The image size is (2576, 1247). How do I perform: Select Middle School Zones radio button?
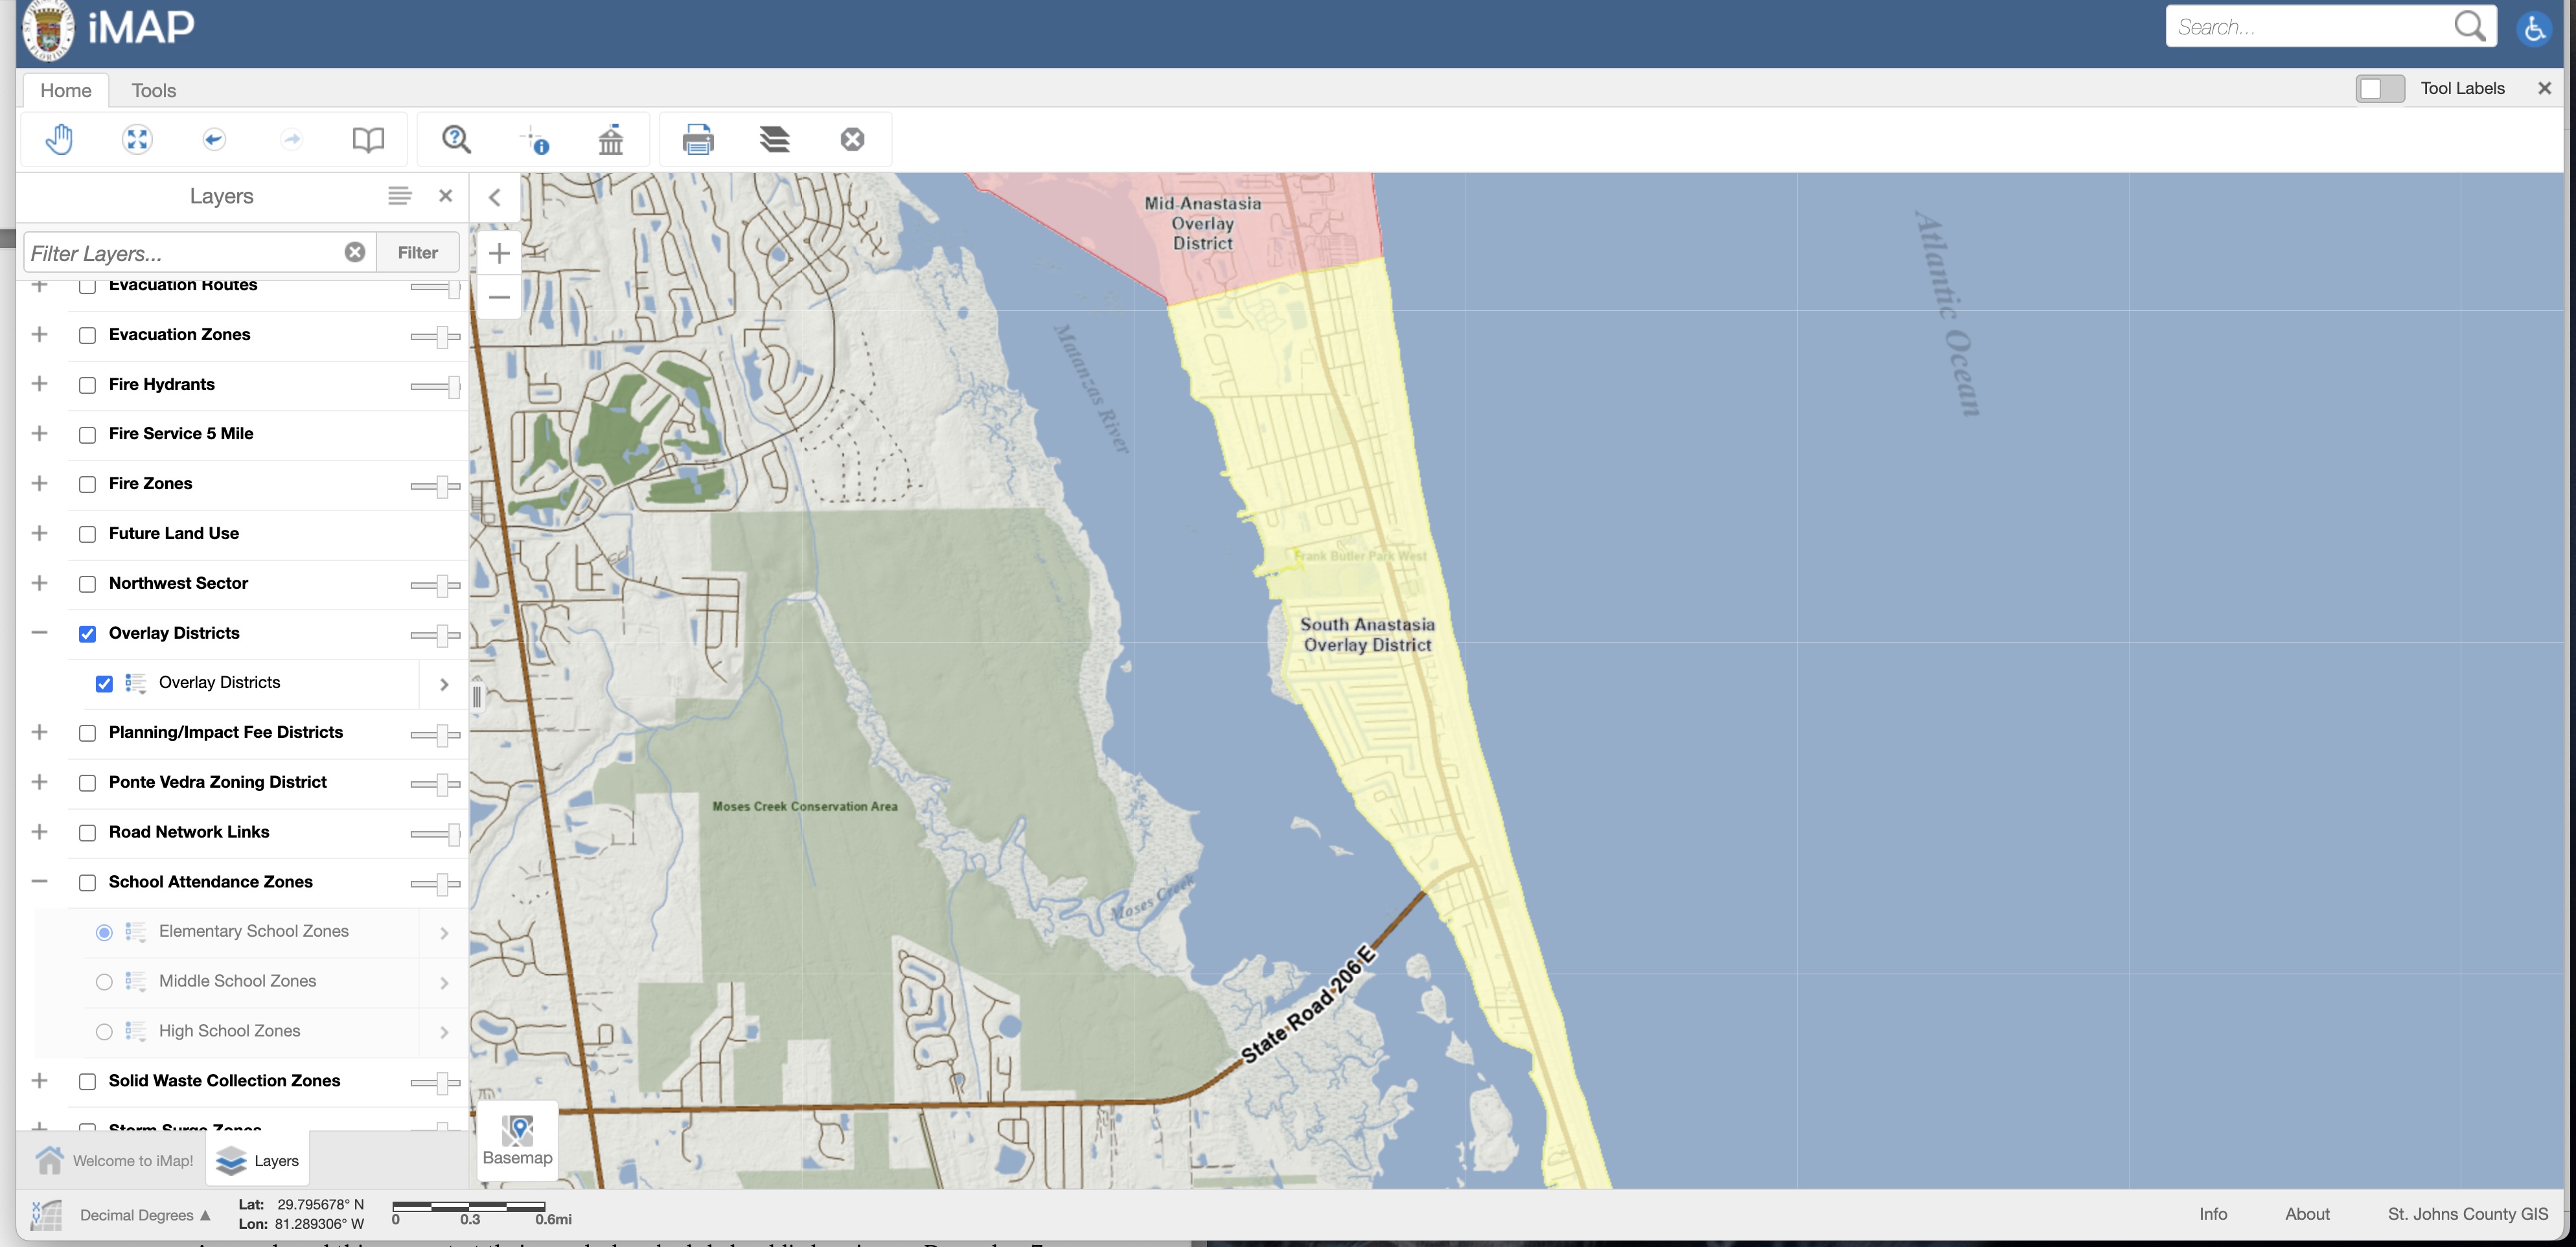coord(104,982)
